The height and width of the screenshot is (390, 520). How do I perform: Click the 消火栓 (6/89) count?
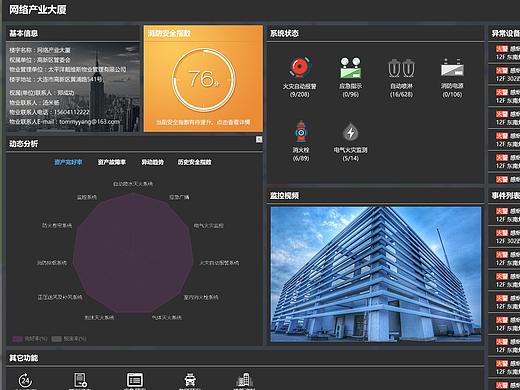(x=301, y=158)
